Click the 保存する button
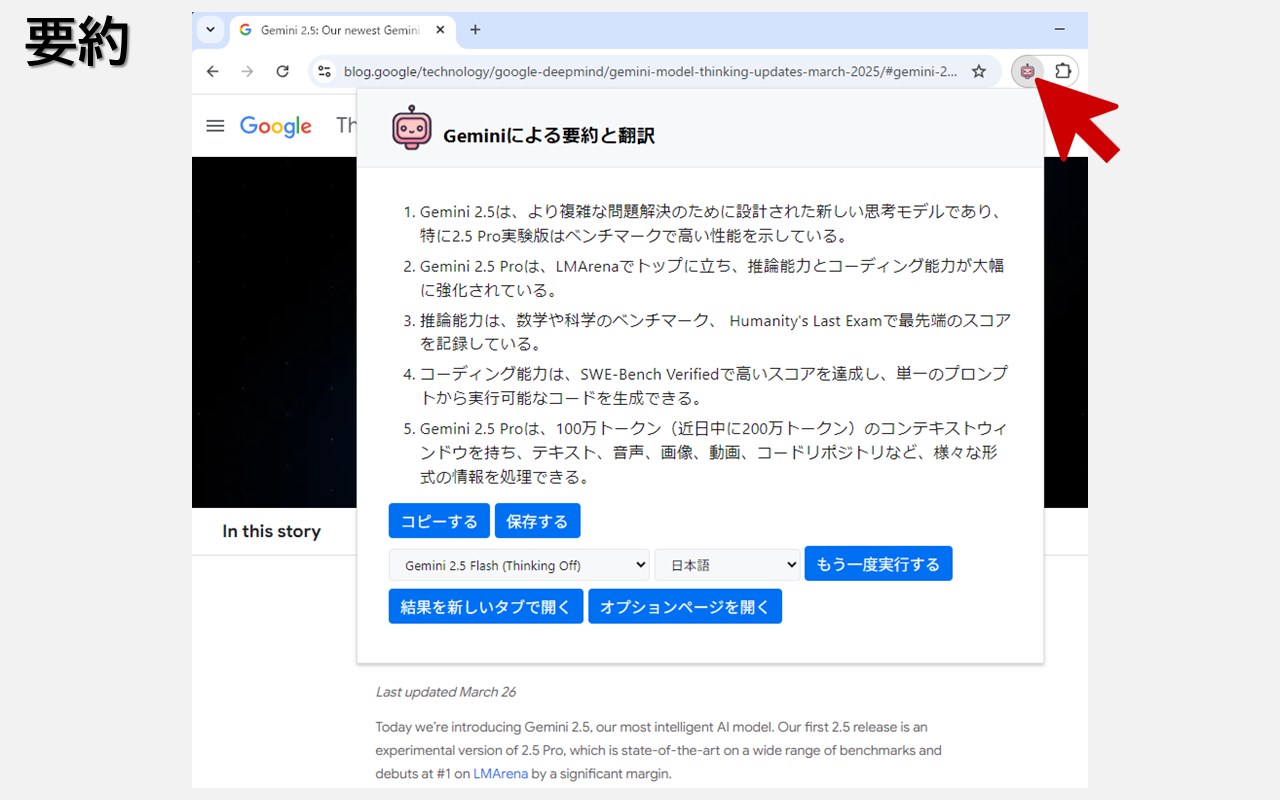 pyautogui.click(x=537, y=521)
